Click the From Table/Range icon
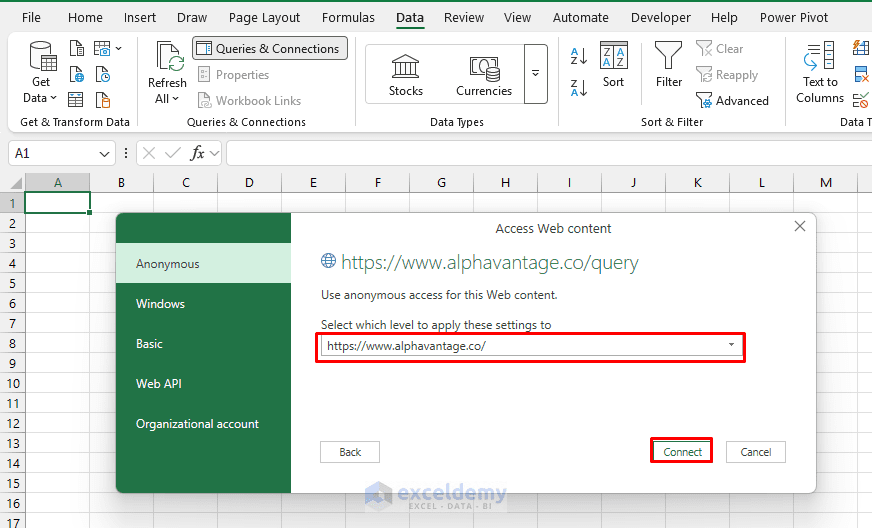Screen dimensions: 872x528 pyautogui.click(x=76, y=100)
